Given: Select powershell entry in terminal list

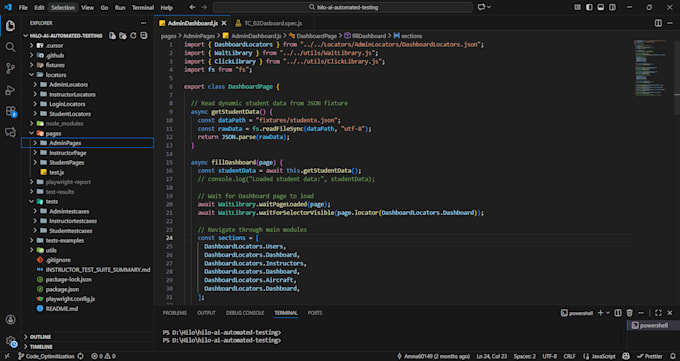Looking at the screenshot, I should pos(653,325).
